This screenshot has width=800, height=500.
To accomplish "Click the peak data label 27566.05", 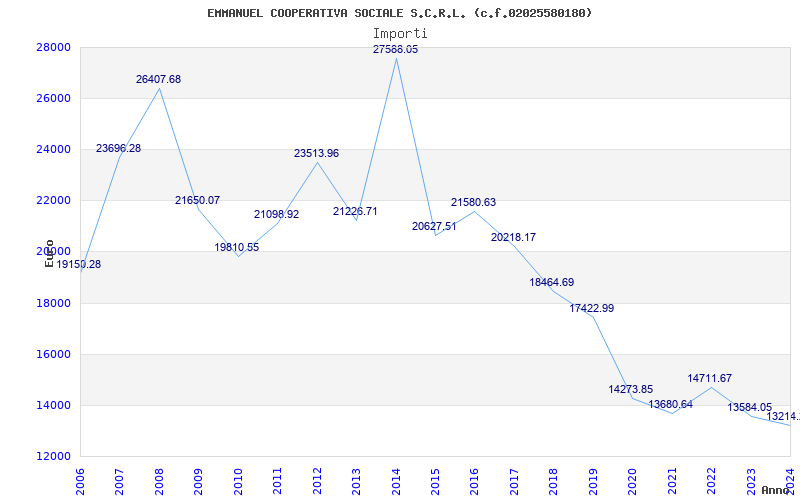I will tap(395, 49).
